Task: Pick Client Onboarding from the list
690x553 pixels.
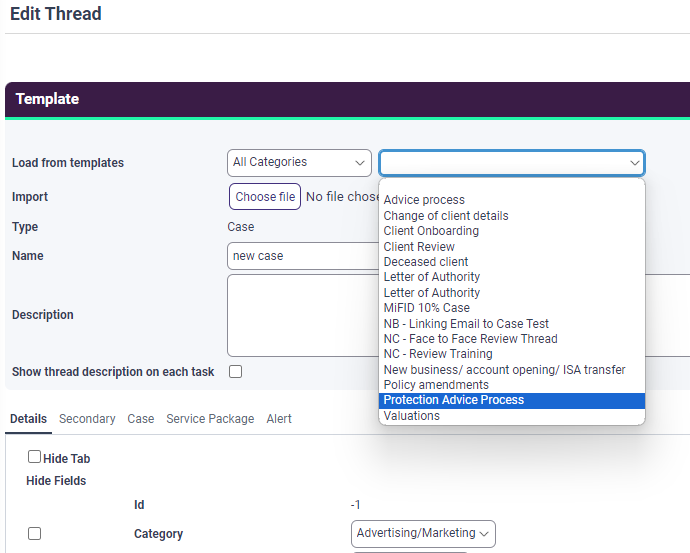Action: pyautogui.click(x=431, y=231)
